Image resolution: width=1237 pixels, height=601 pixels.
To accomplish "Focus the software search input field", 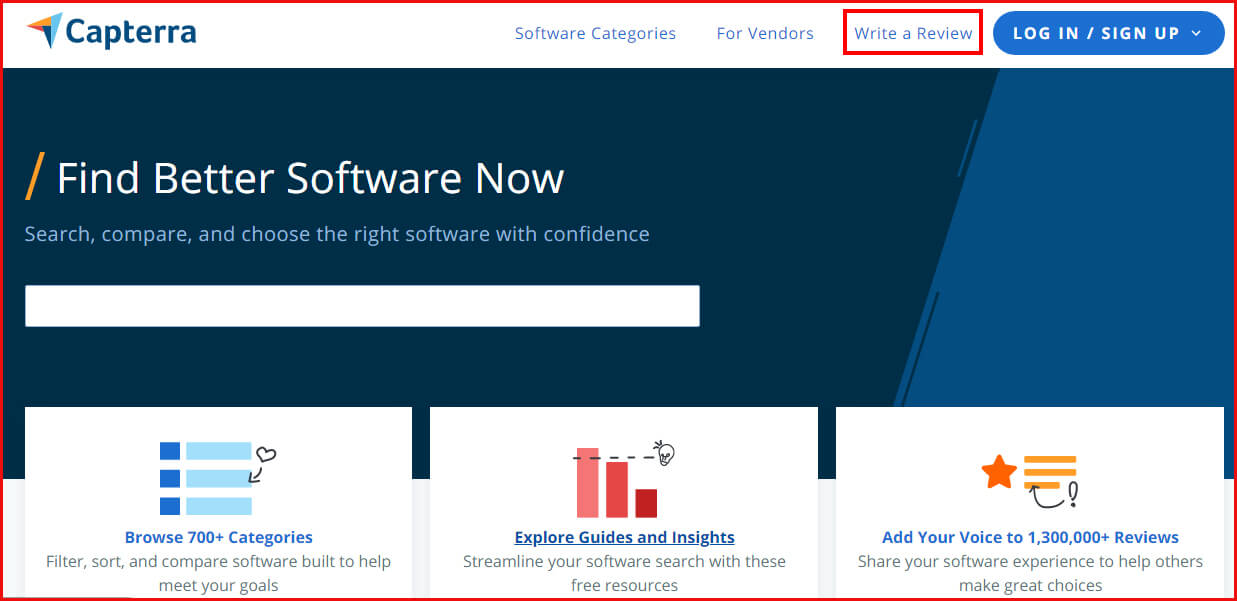I will click(362, 306).
